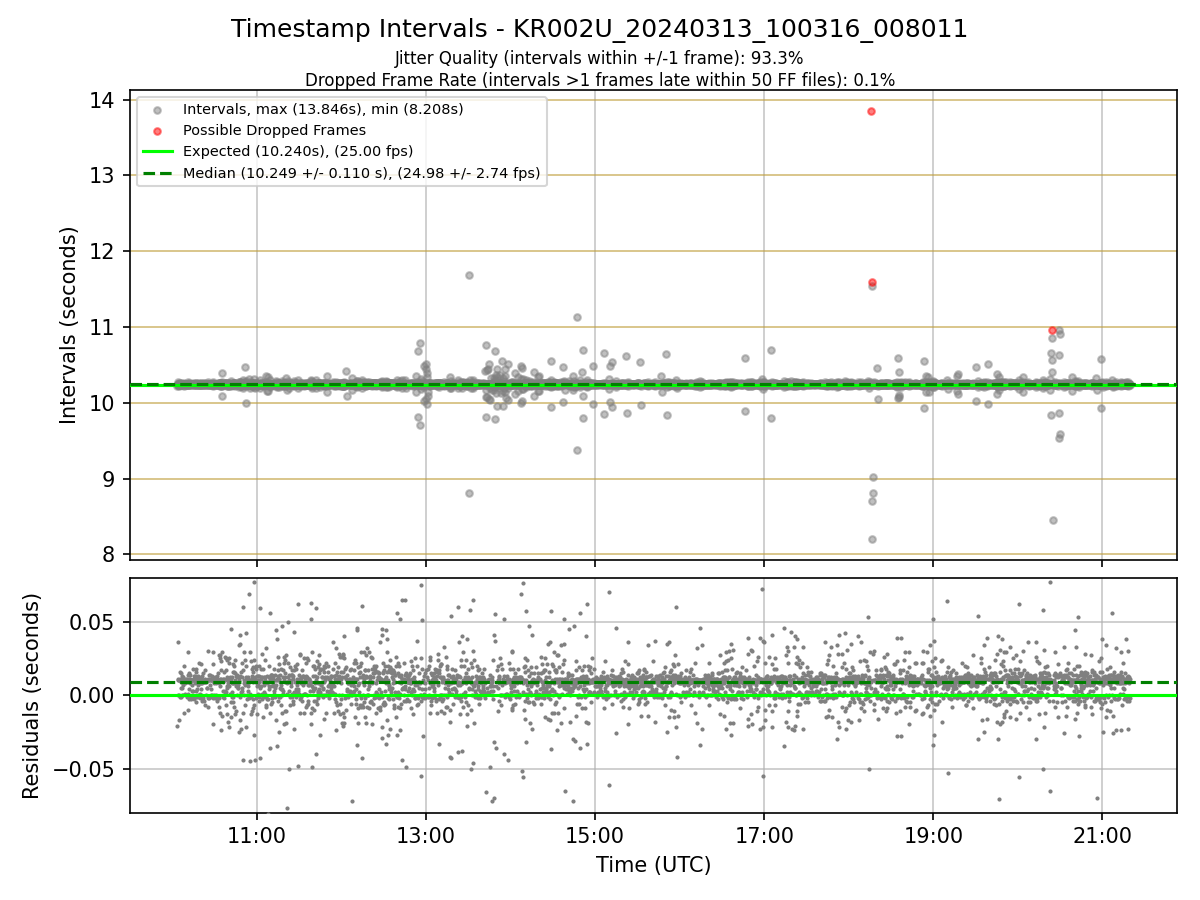This screenshot has width=1200, height=900.
Task: Click the '13:00' time tick label
Action: [426, 834]
